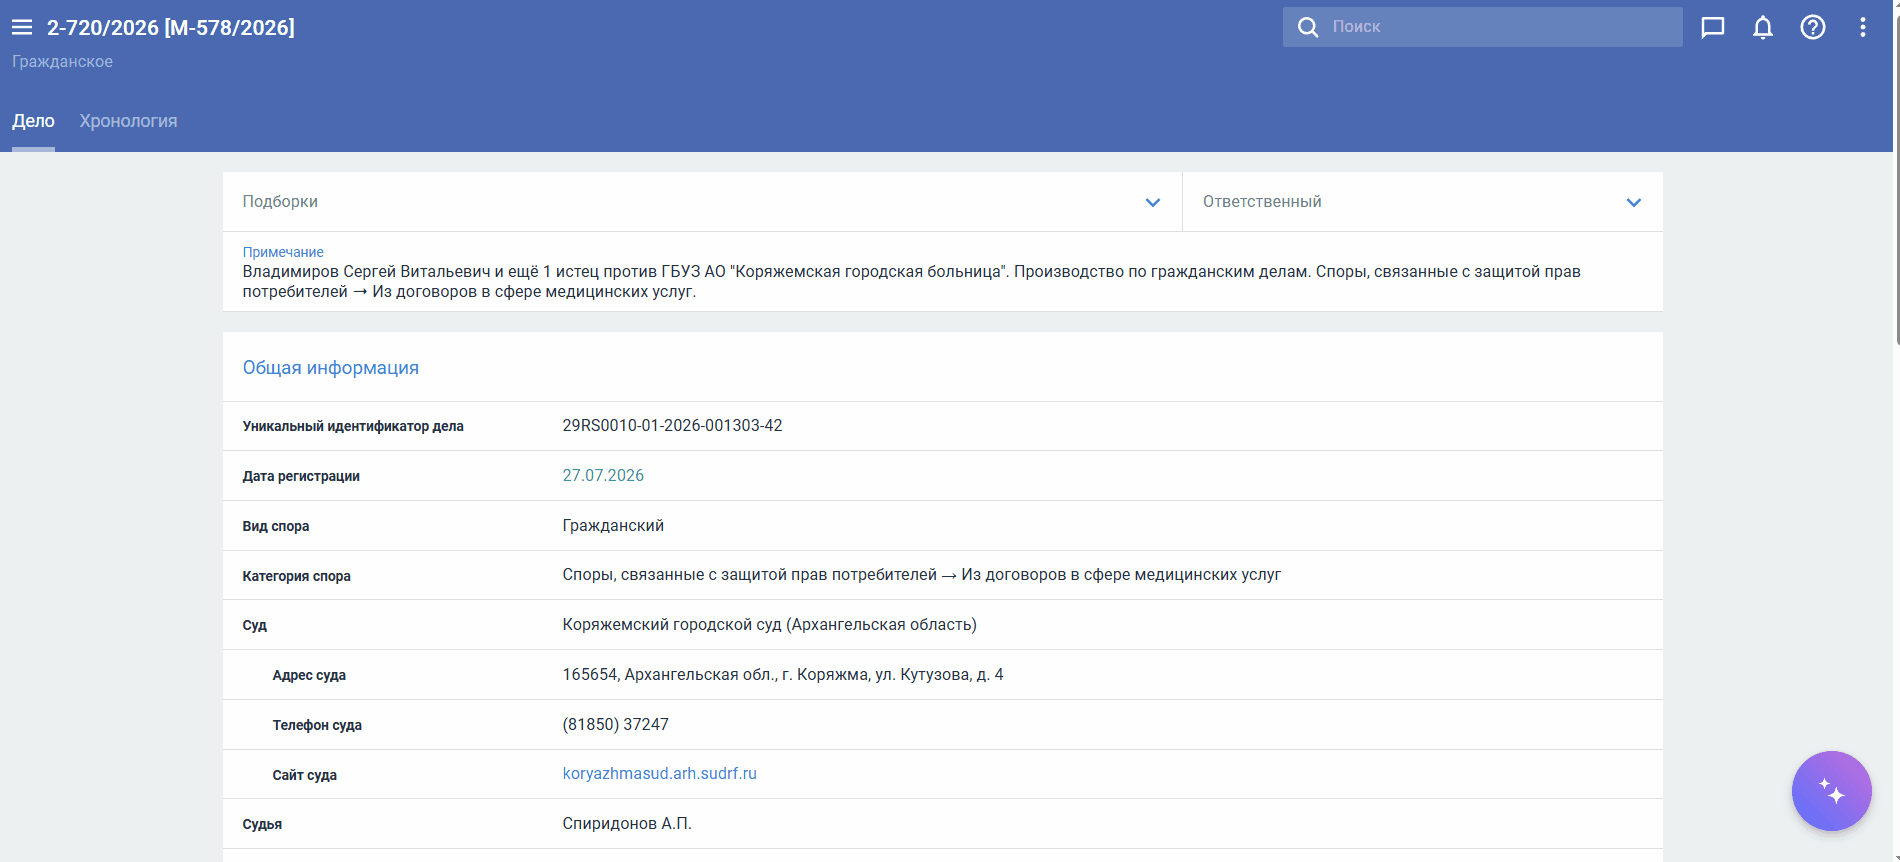Click the Телефон суда label
This screenshot has height=862, width=1900.
(x=317, y=725)
